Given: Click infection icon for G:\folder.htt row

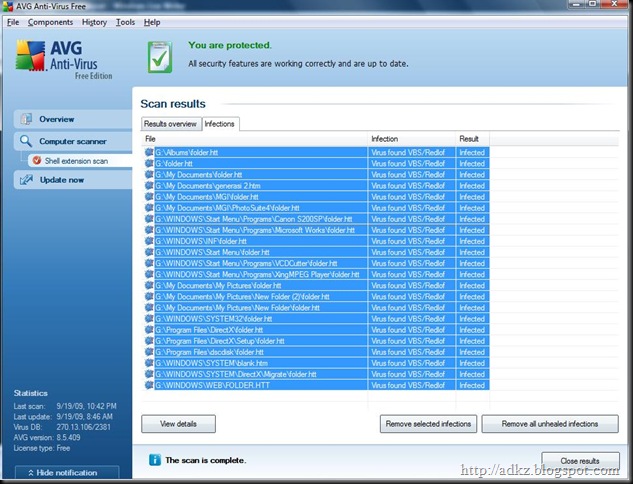Looking at the screenshot, I should (149, 163).
